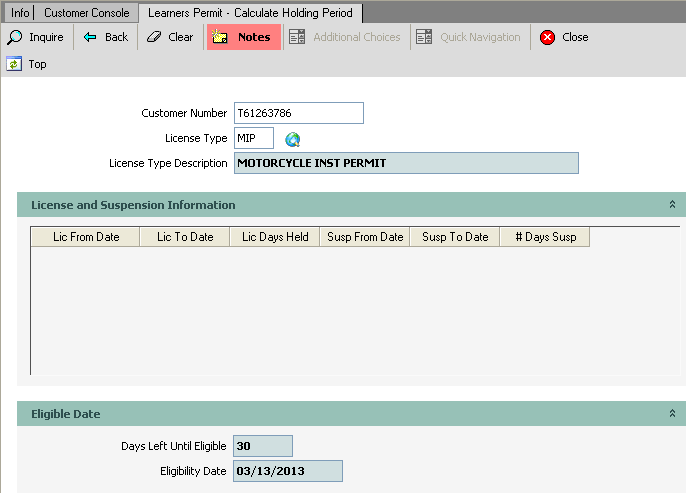Open the Additional Choices toolbar item
The image size is (686, 493).
345,37
